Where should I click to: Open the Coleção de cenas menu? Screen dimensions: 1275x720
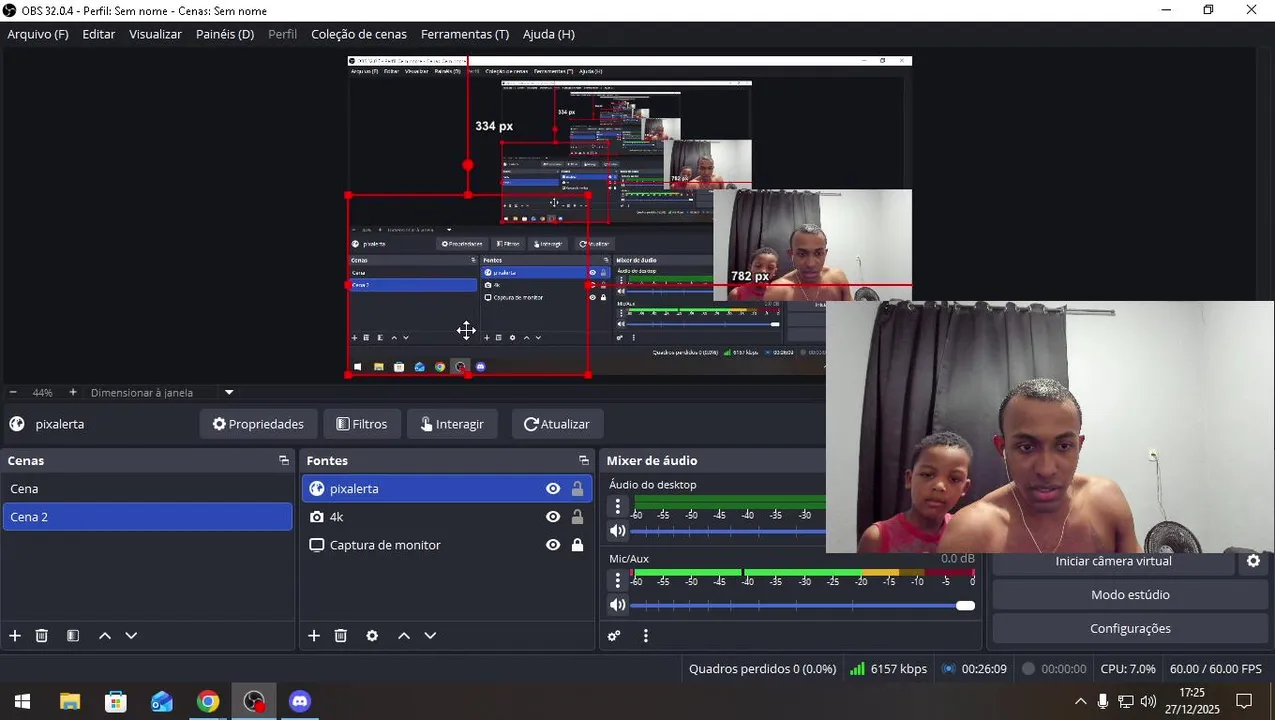359,34
